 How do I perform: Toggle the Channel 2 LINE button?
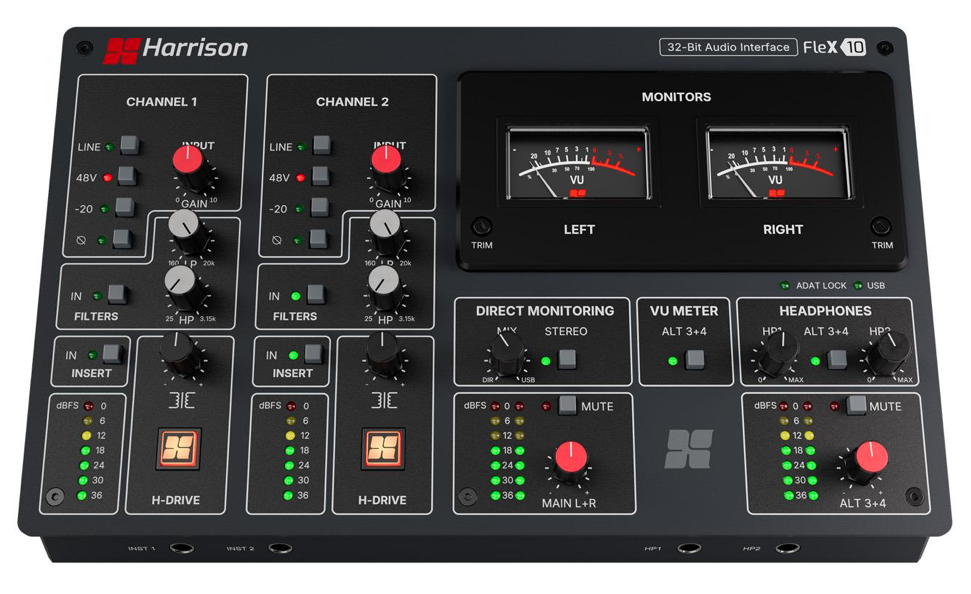pos(321,146)
